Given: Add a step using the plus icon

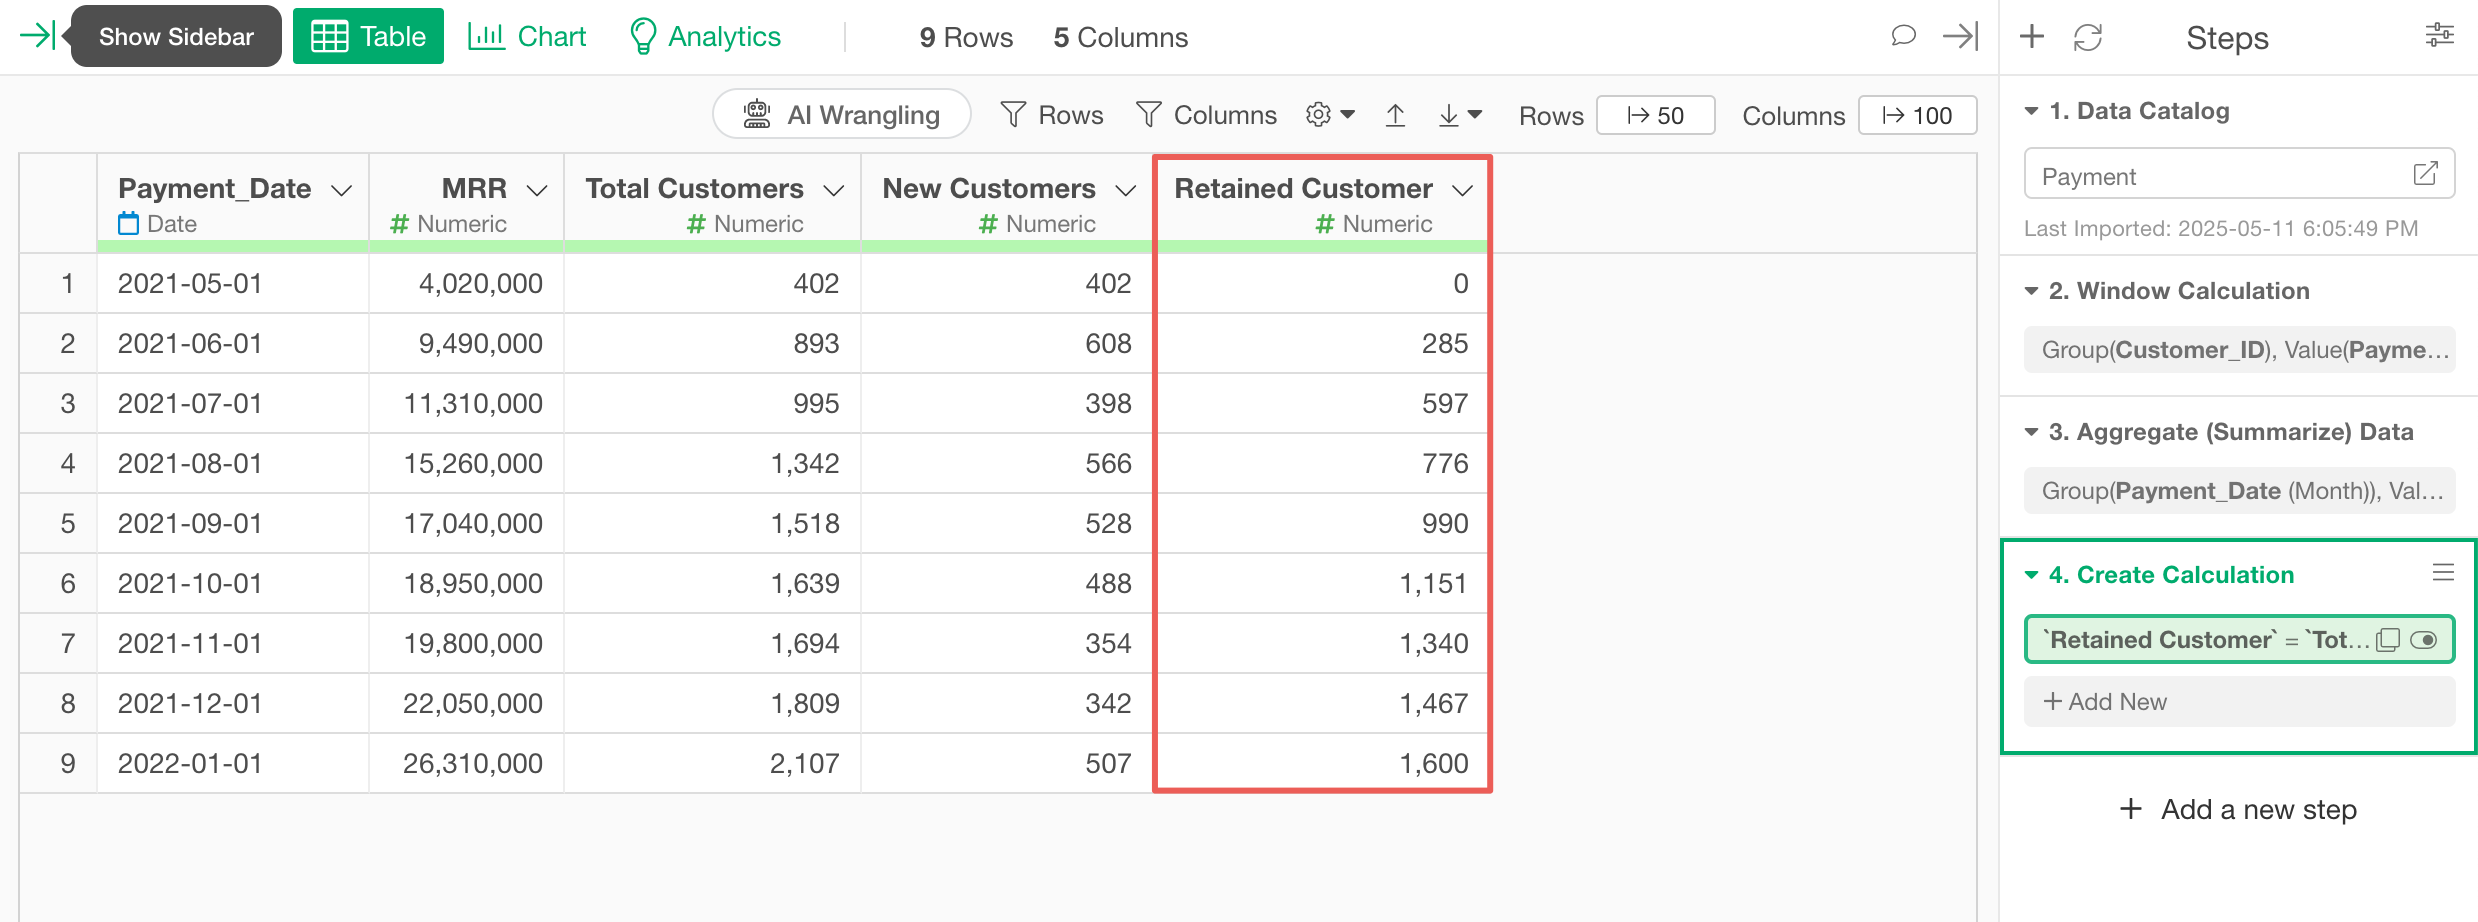Looking at the screenshot, I should pos(2032,37).
